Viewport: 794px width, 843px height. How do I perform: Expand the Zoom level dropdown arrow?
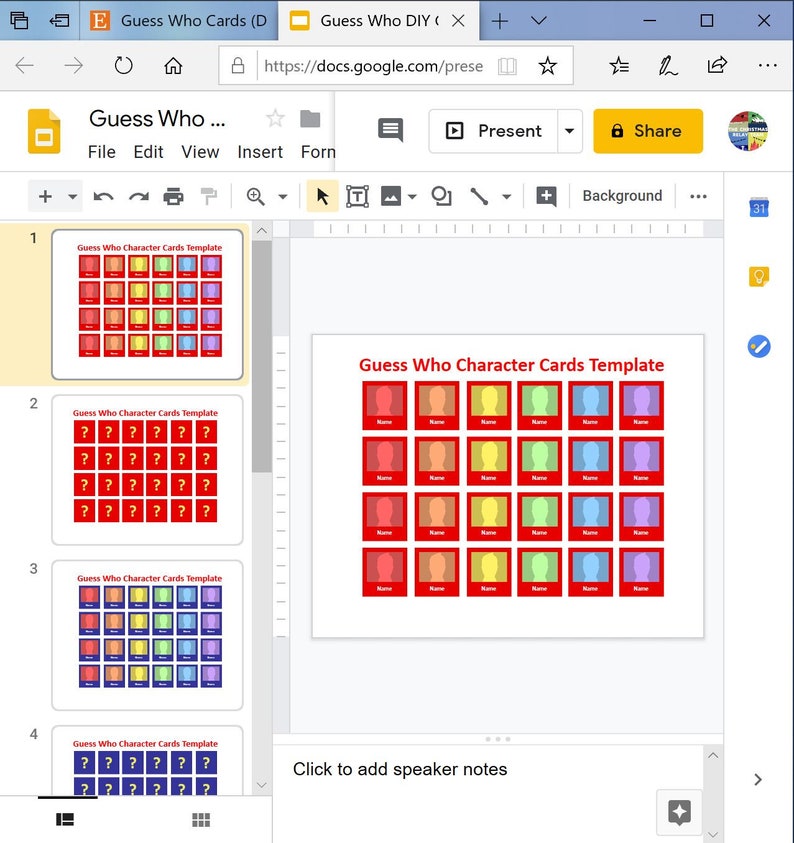pos(283,196)
